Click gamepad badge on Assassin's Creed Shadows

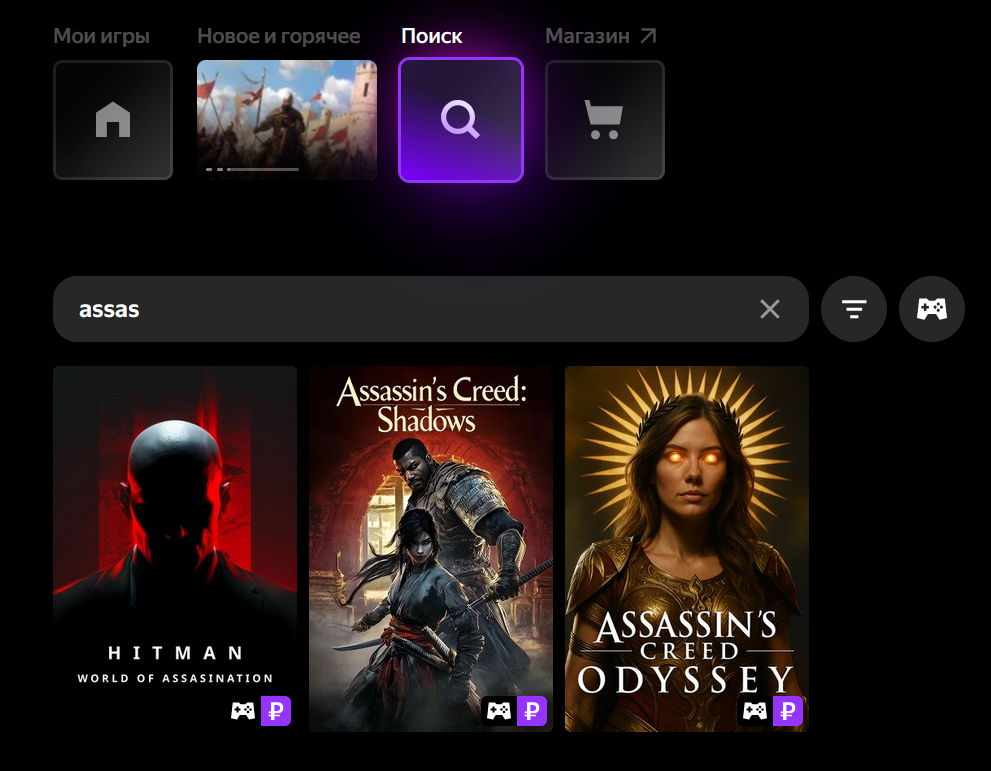click(499, 711)
